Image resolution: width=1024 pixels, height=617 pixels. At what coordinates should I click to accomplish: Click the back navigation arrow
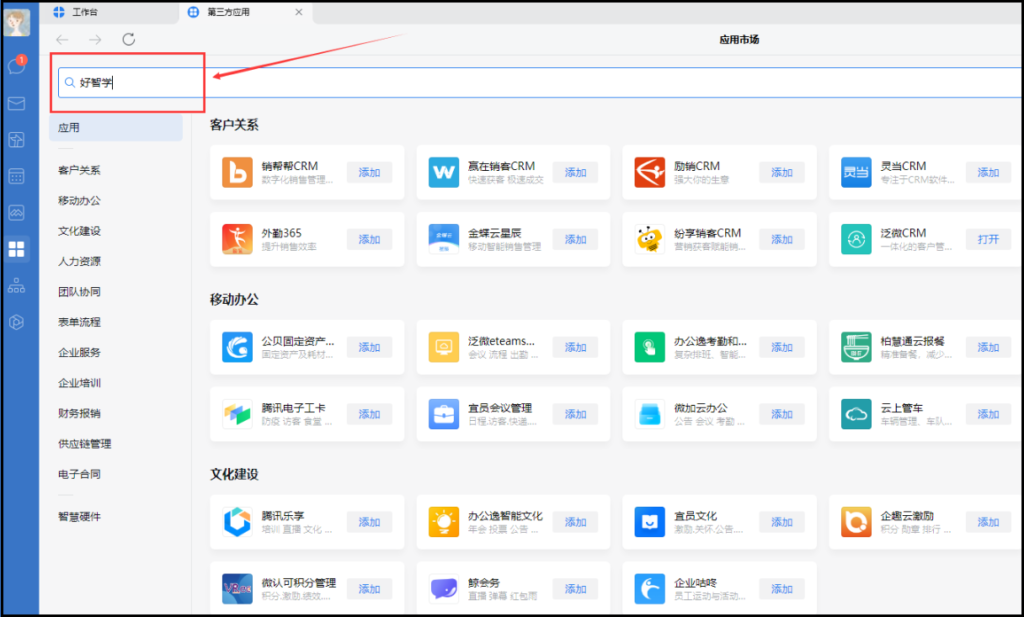[63, 40]
